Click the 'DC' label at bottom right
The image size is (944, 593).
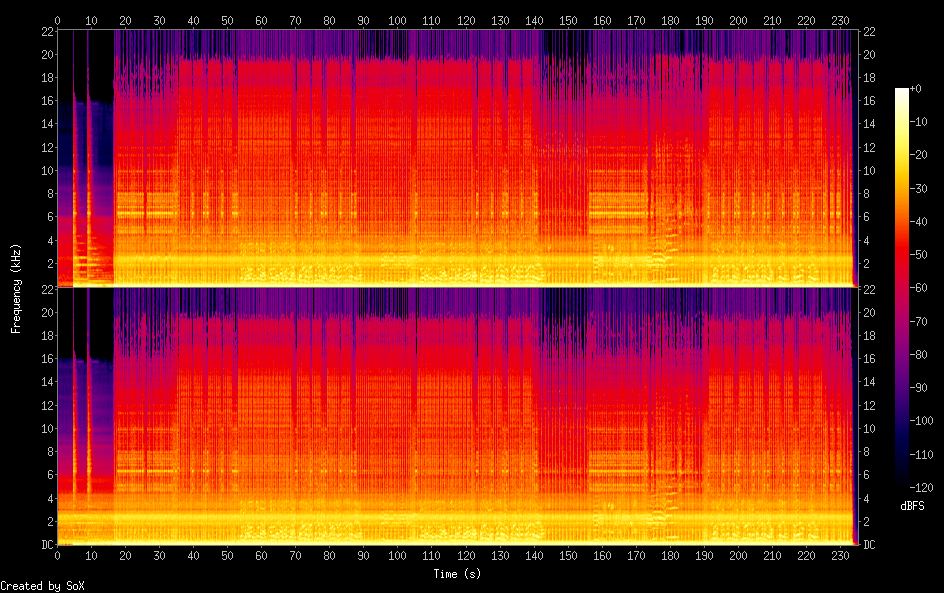point(869,544)
